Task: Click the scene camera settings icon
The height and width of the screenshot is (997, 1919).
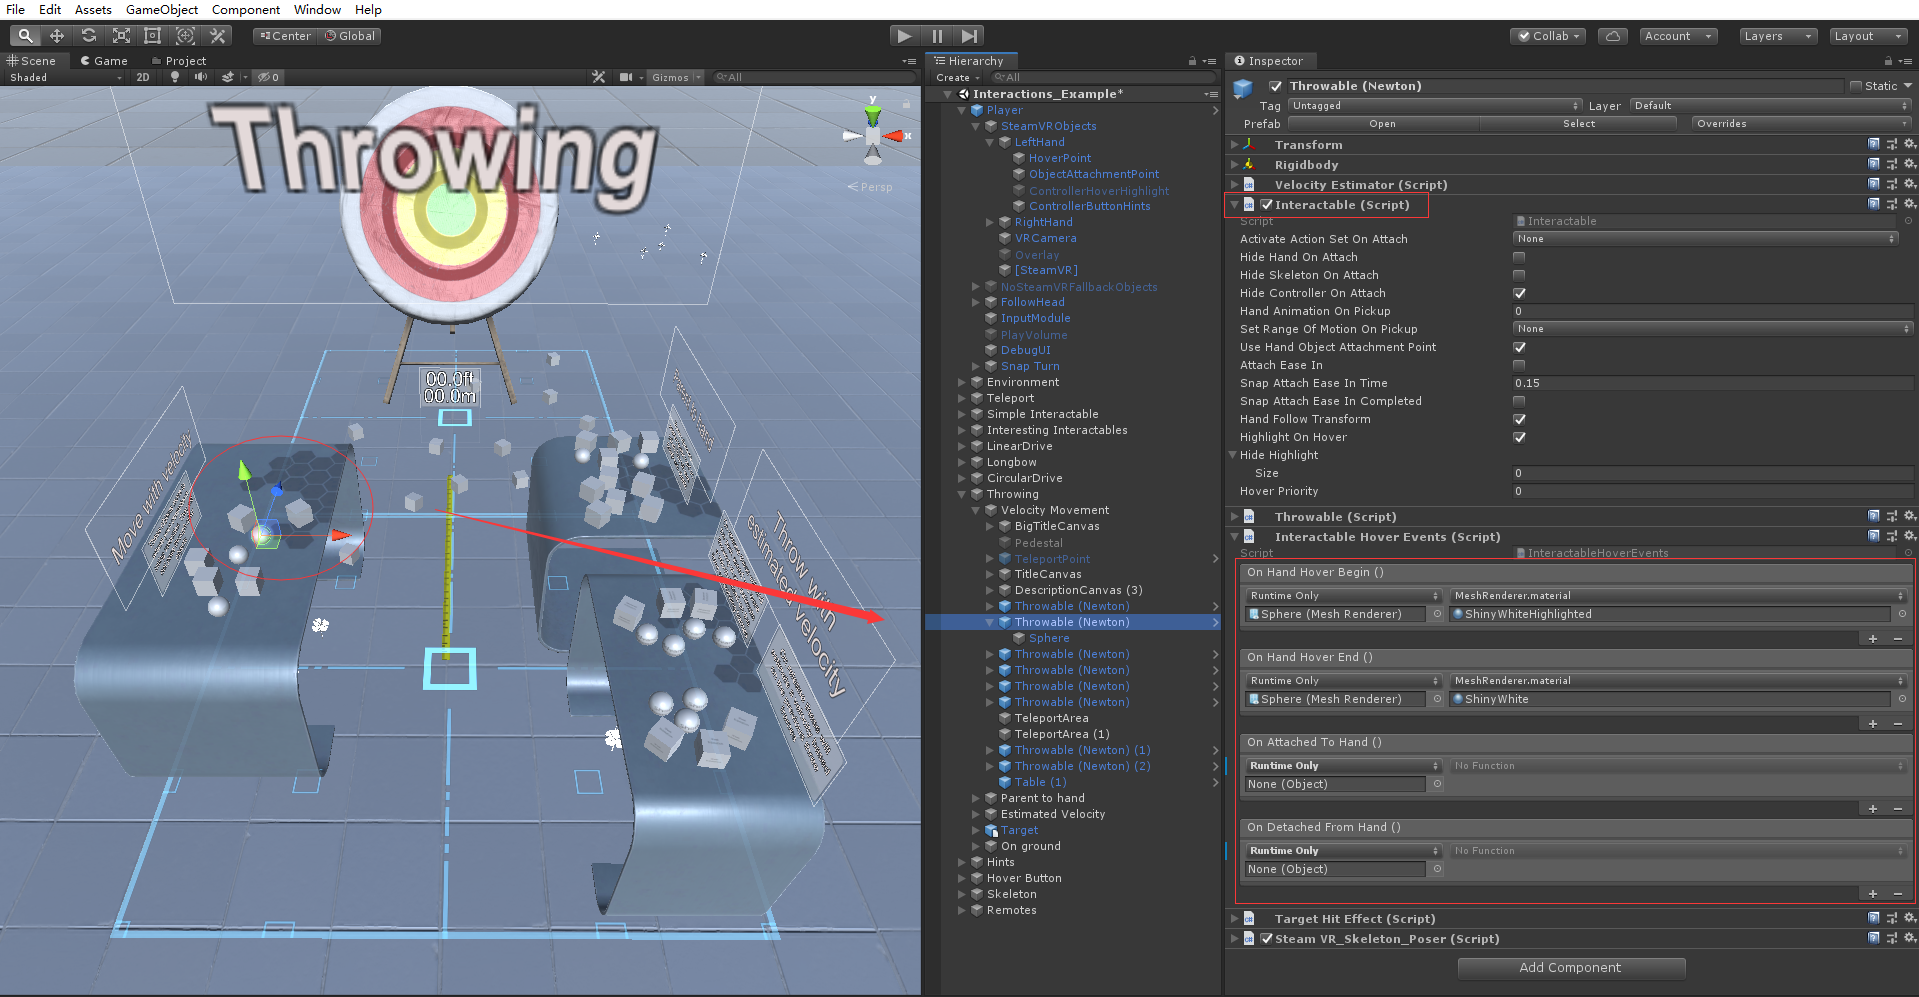Action: click(626, 77)
